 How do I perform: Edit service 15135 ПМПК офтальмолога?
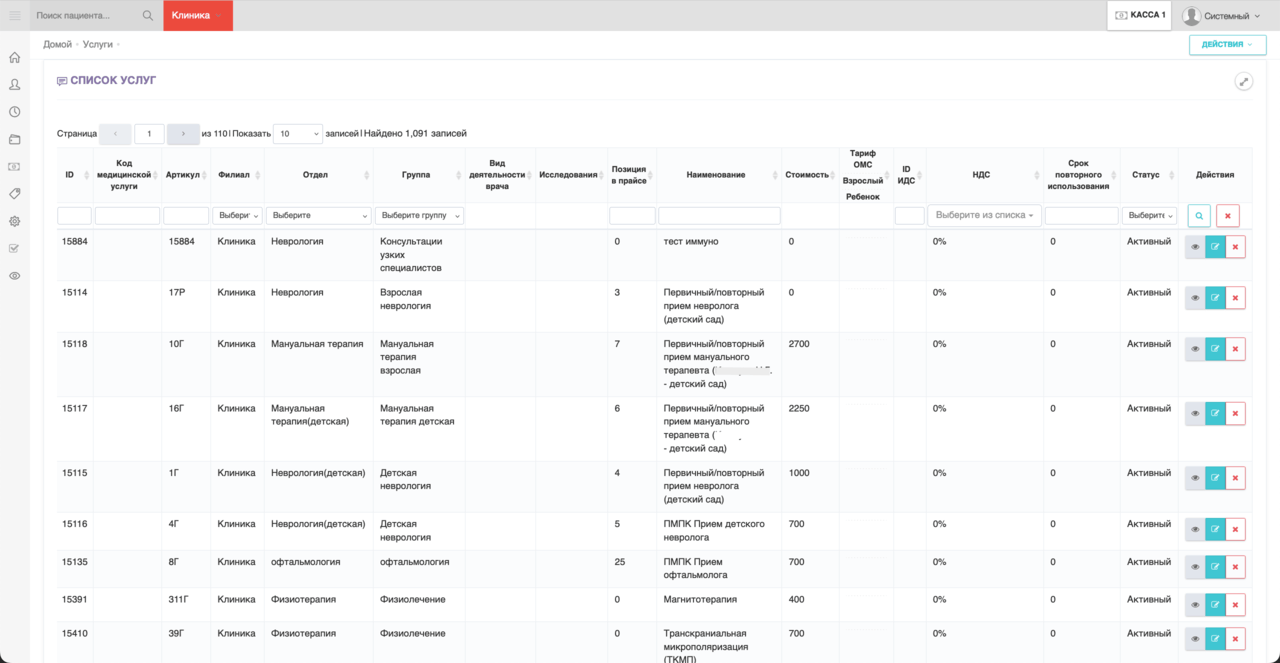[1215, 567]
